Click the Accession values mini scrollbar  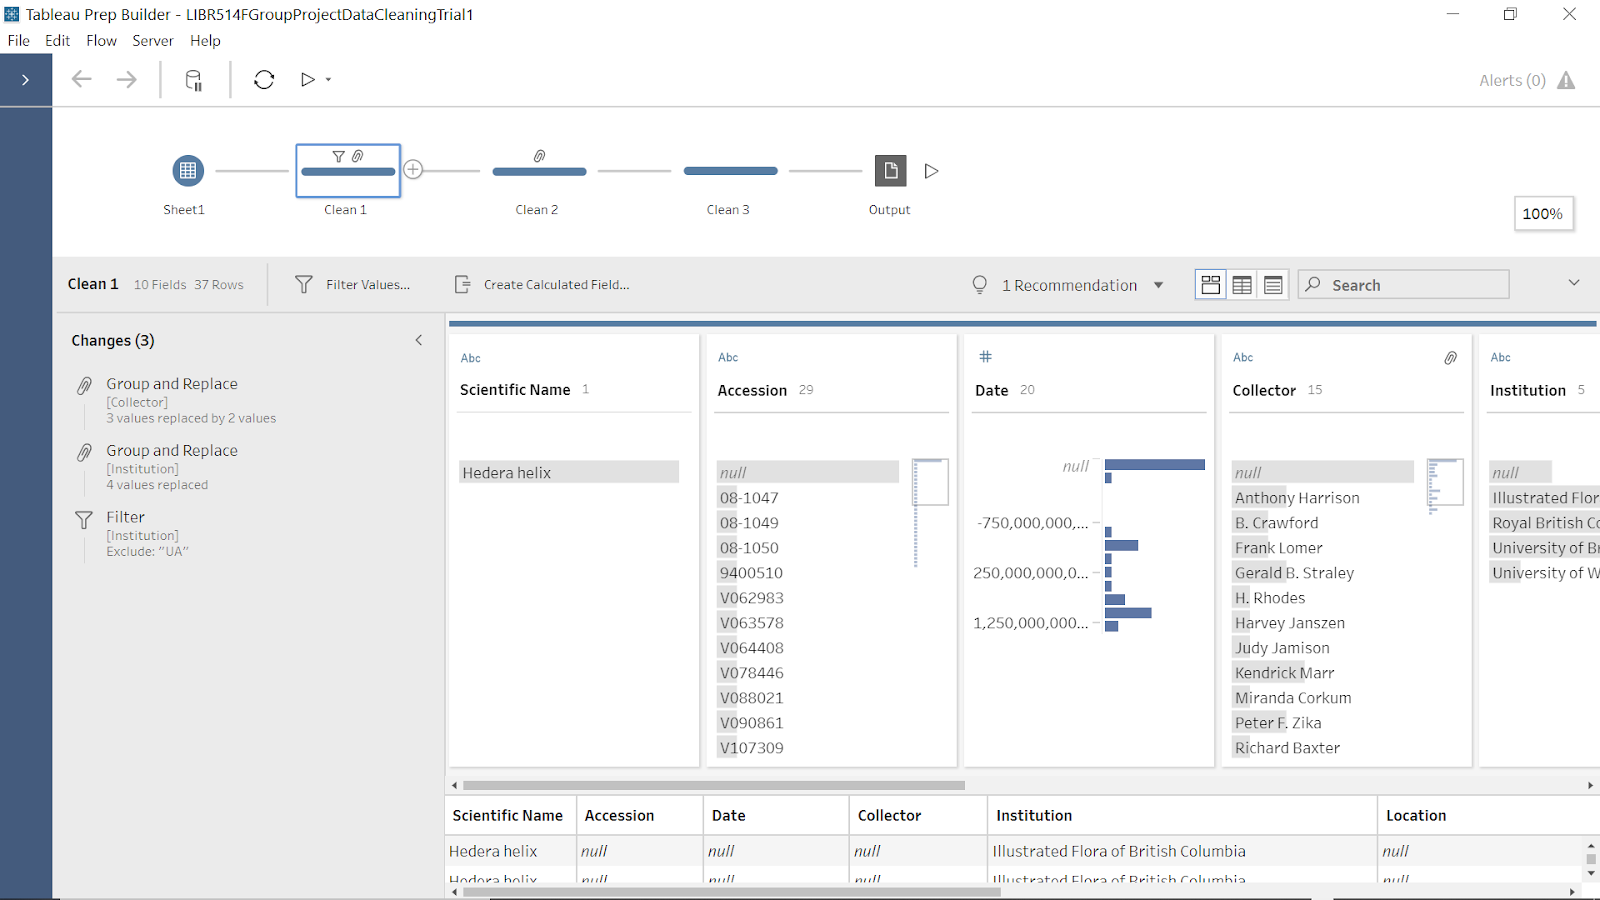[930, 482]
